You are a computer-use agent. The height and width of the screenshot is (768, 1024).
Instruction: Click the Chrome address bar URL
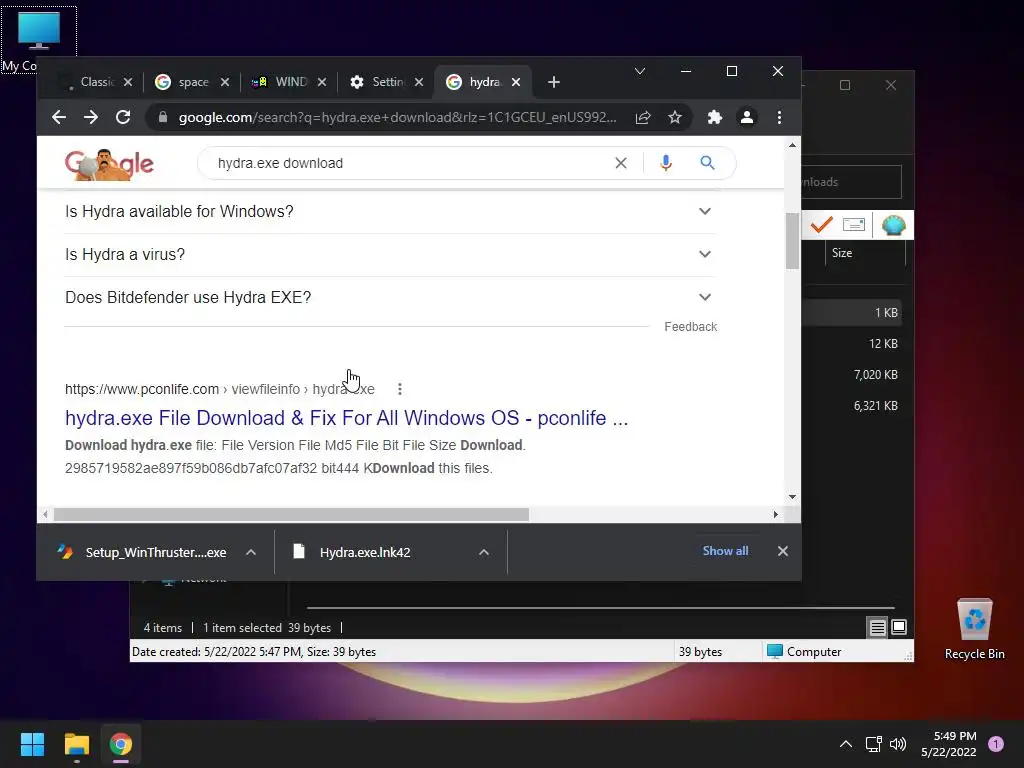(x=397, y=118)
